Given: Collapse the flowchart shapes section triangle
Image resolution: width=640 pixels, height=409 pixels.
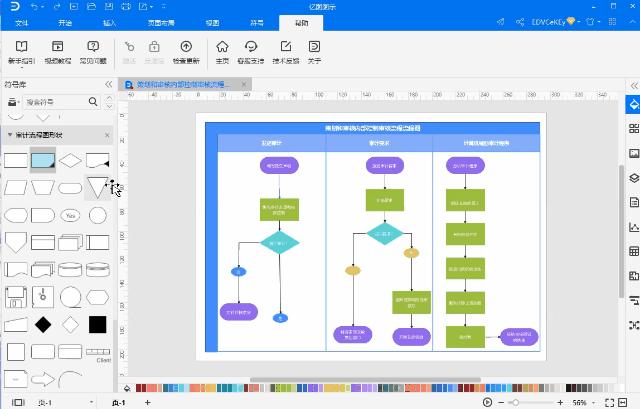Looking at the screenshot, I should (10, 135).
